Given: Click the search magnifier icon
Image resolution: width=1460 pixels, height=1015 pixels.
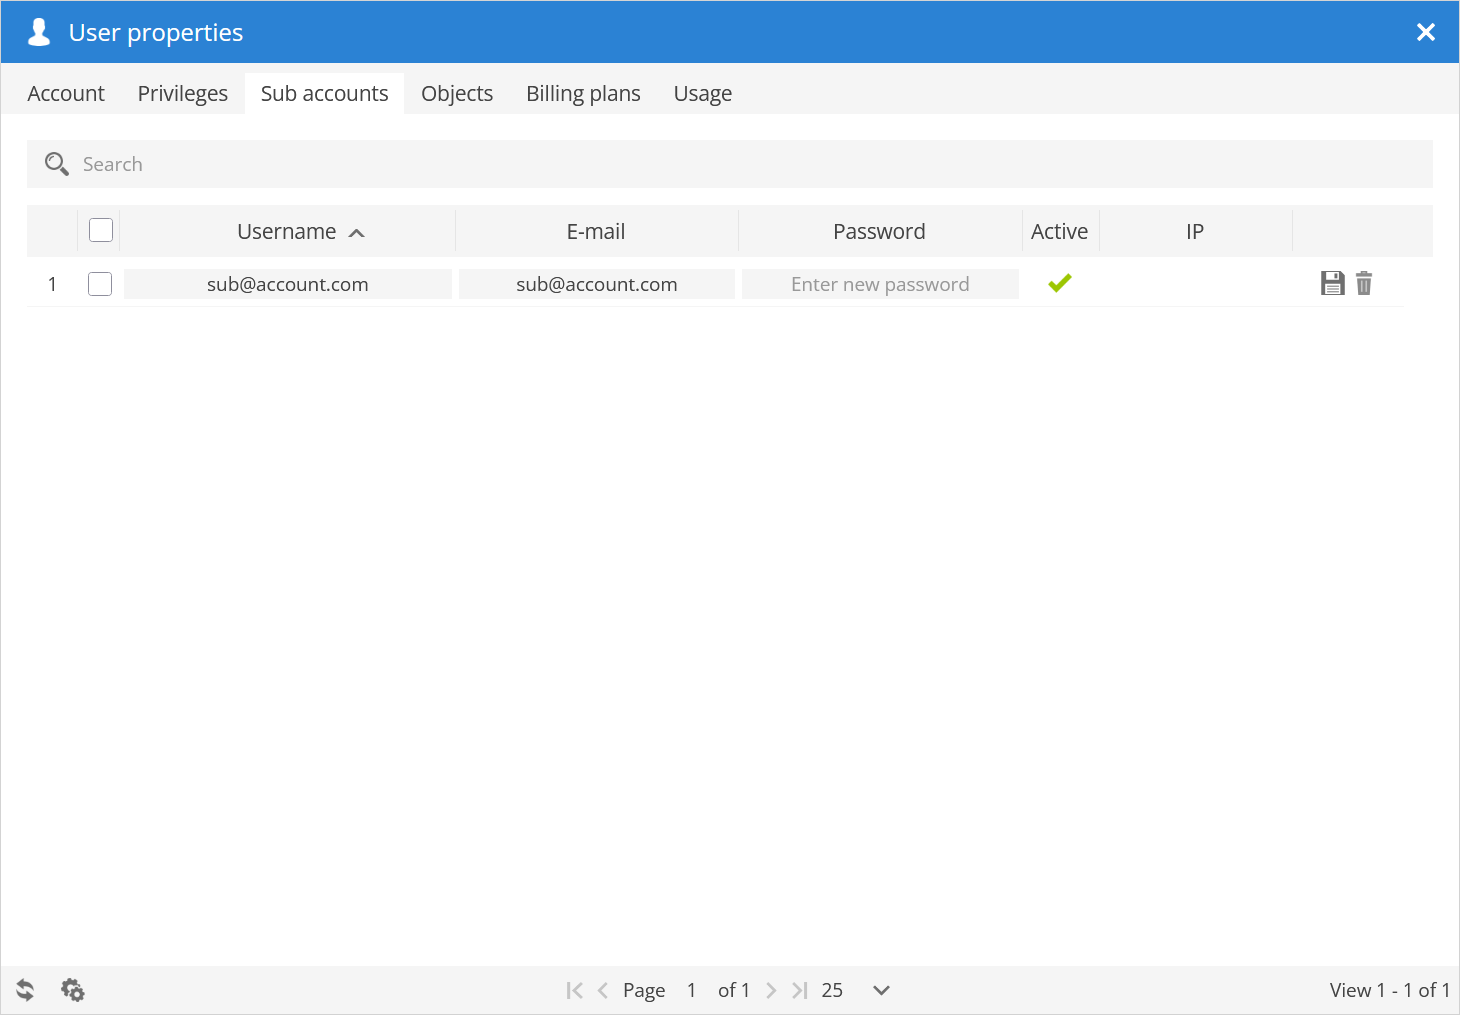Looking at the screenshot, I should [56, 164].
